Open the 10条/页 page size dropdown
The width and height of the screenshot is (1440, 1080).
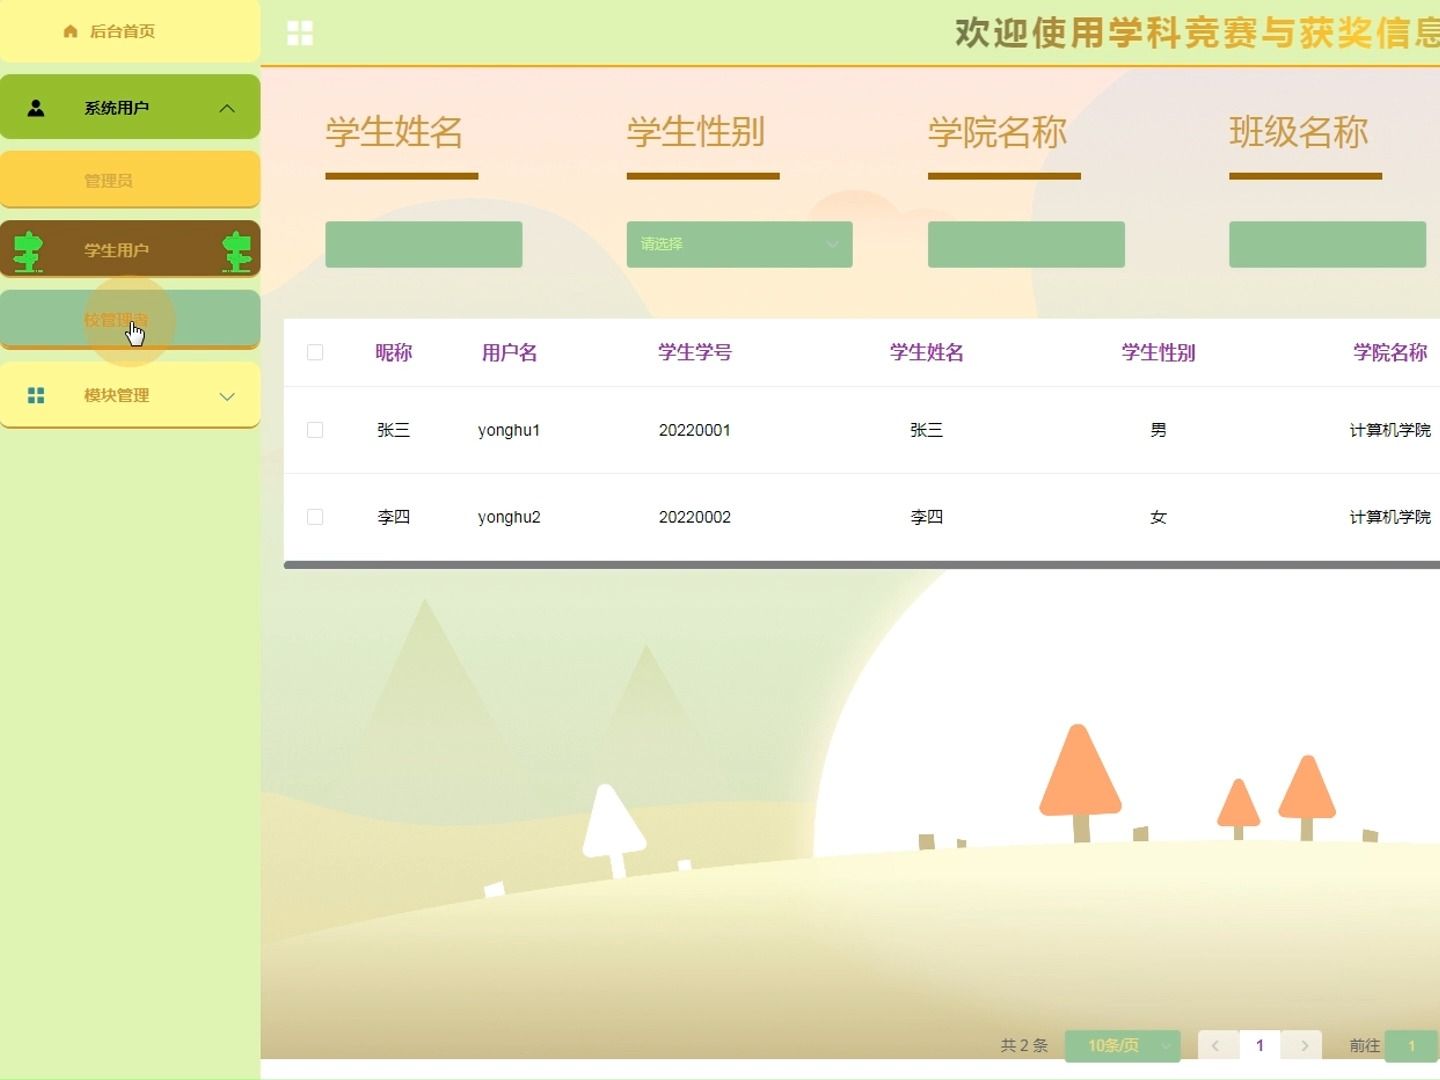point(1121,1045)
